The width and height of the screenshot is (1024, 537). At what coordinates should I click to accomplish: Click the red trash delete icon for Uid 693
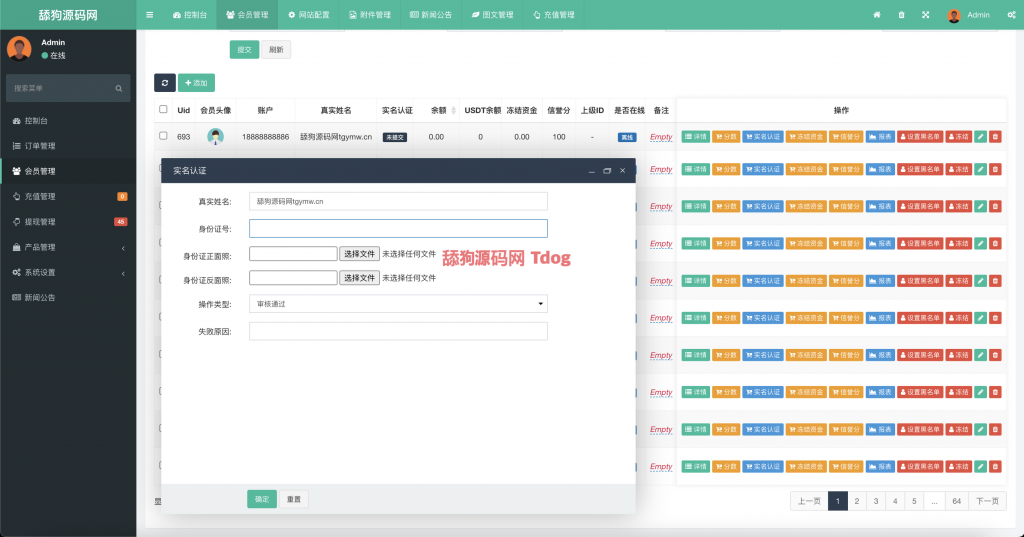pos(995,137)
